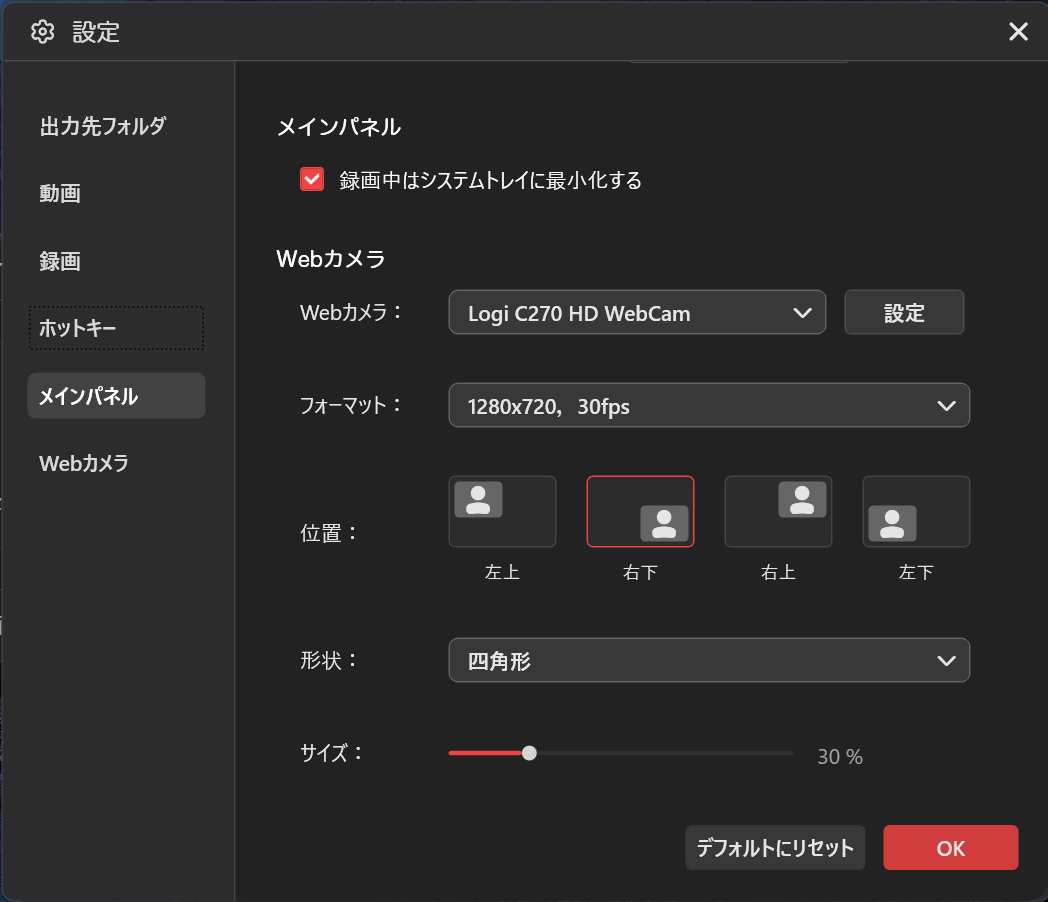Screen dimensions: 1048x902
Task: Confirm settings with the OK button
Action: pos(950,848)
